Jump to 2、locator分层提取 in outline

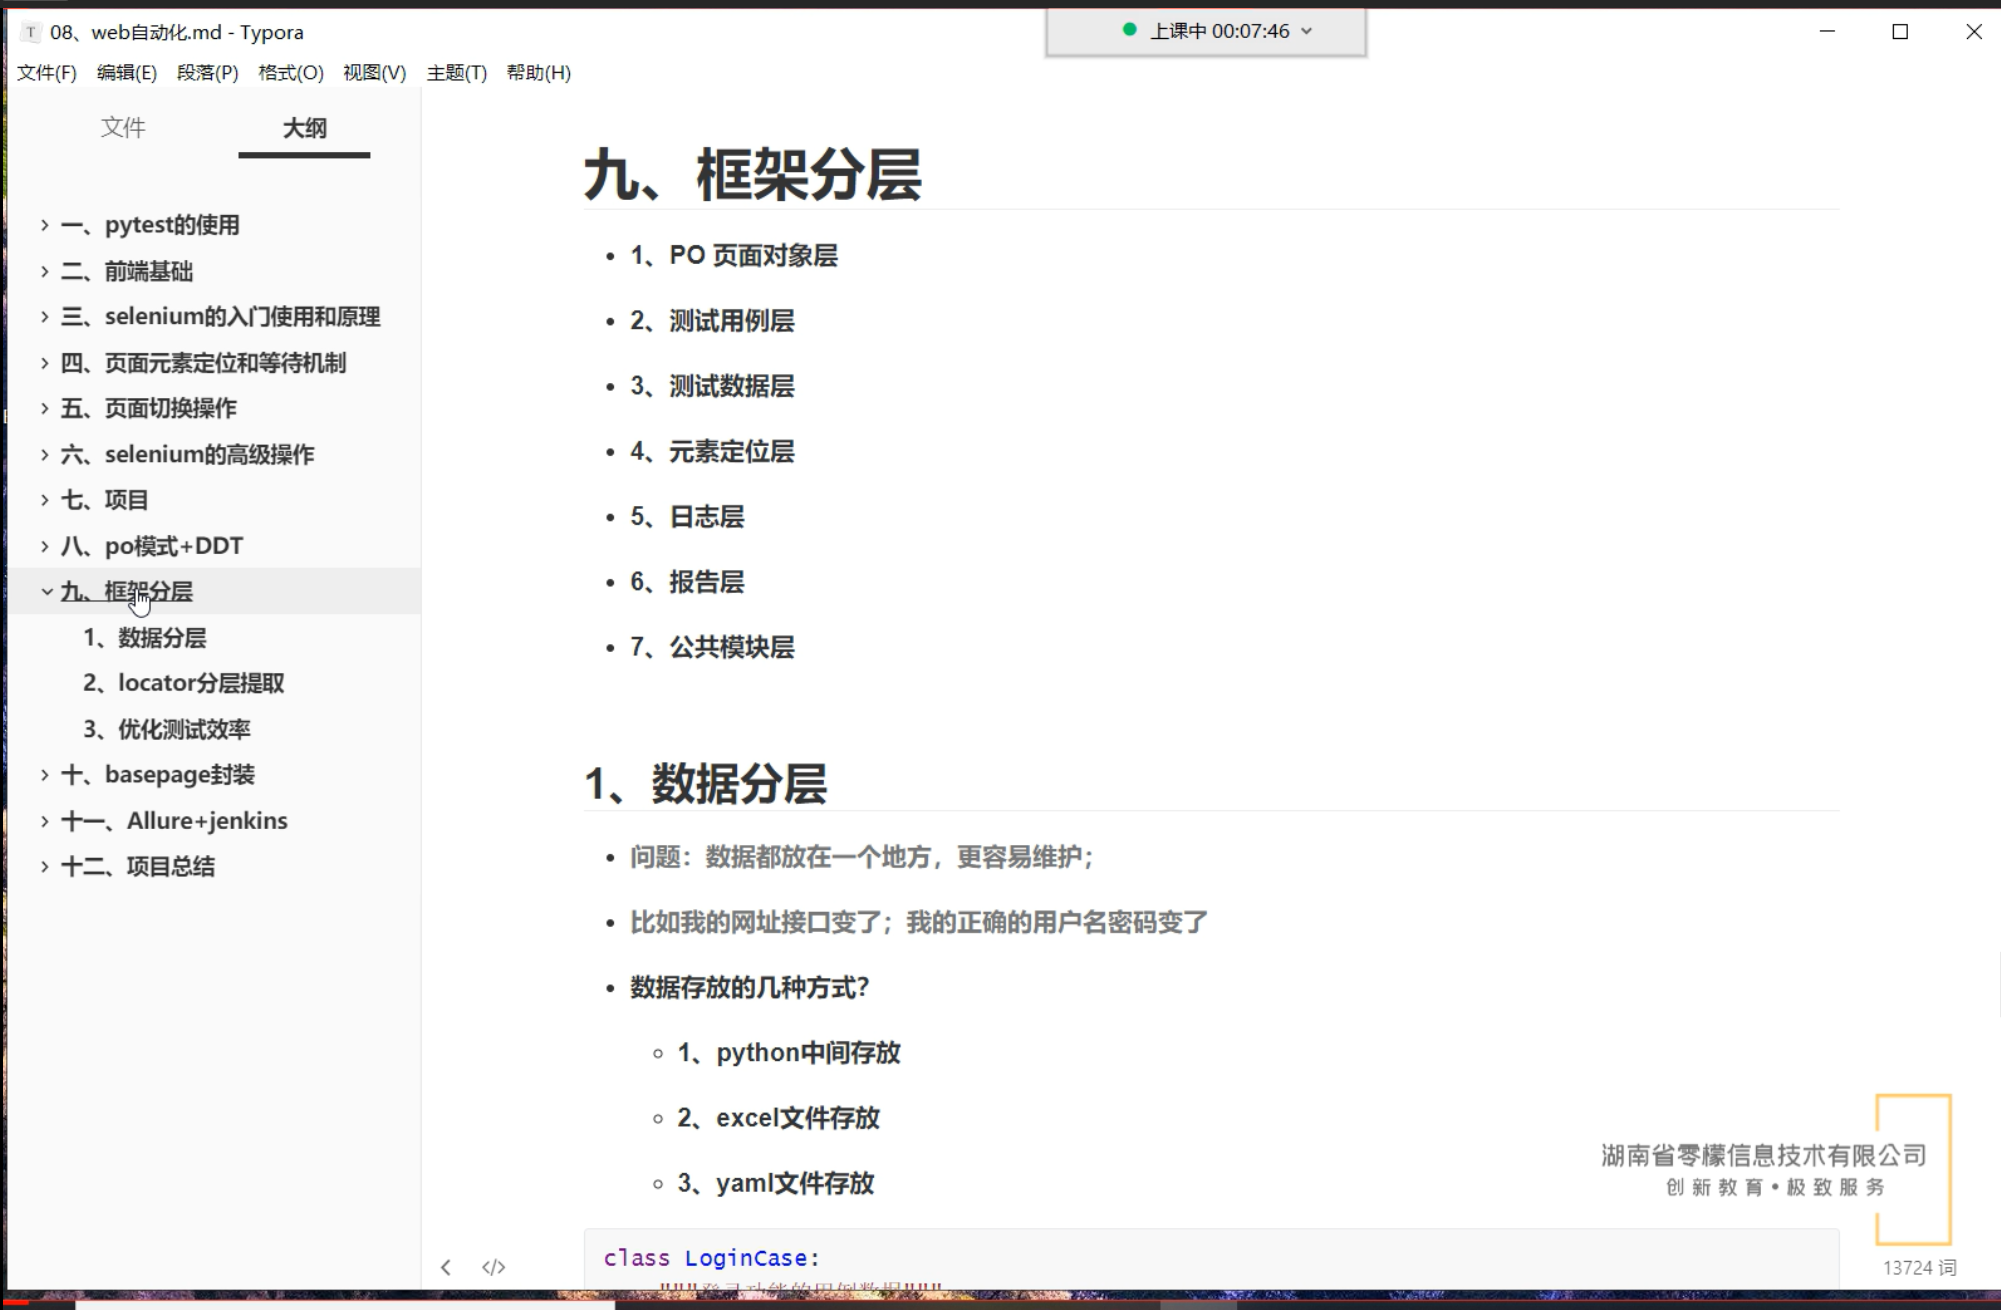click(184, 683)
